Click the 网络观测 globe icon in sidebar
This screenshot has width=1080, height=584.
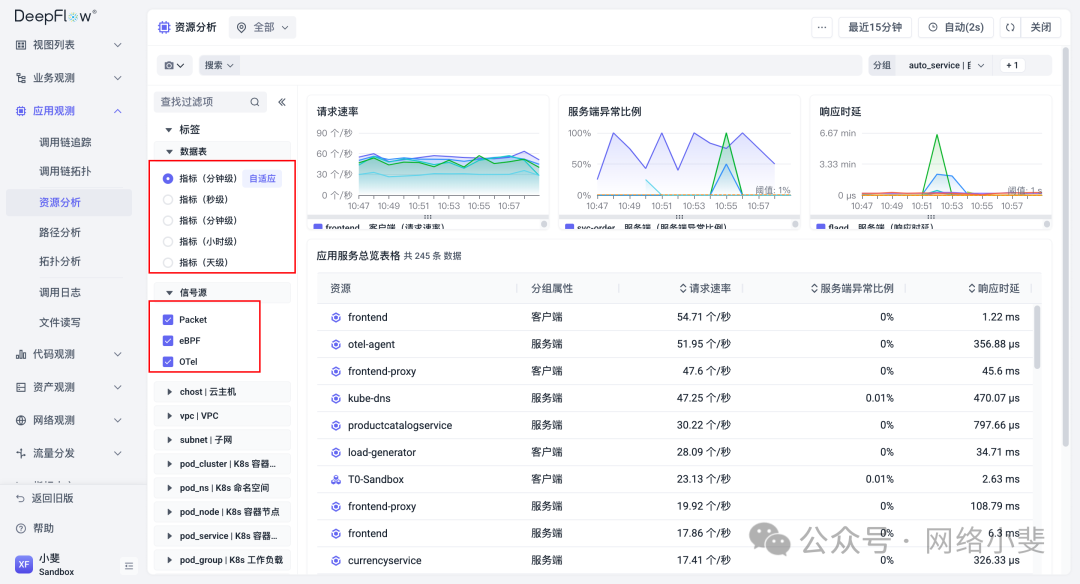[20, 420]
